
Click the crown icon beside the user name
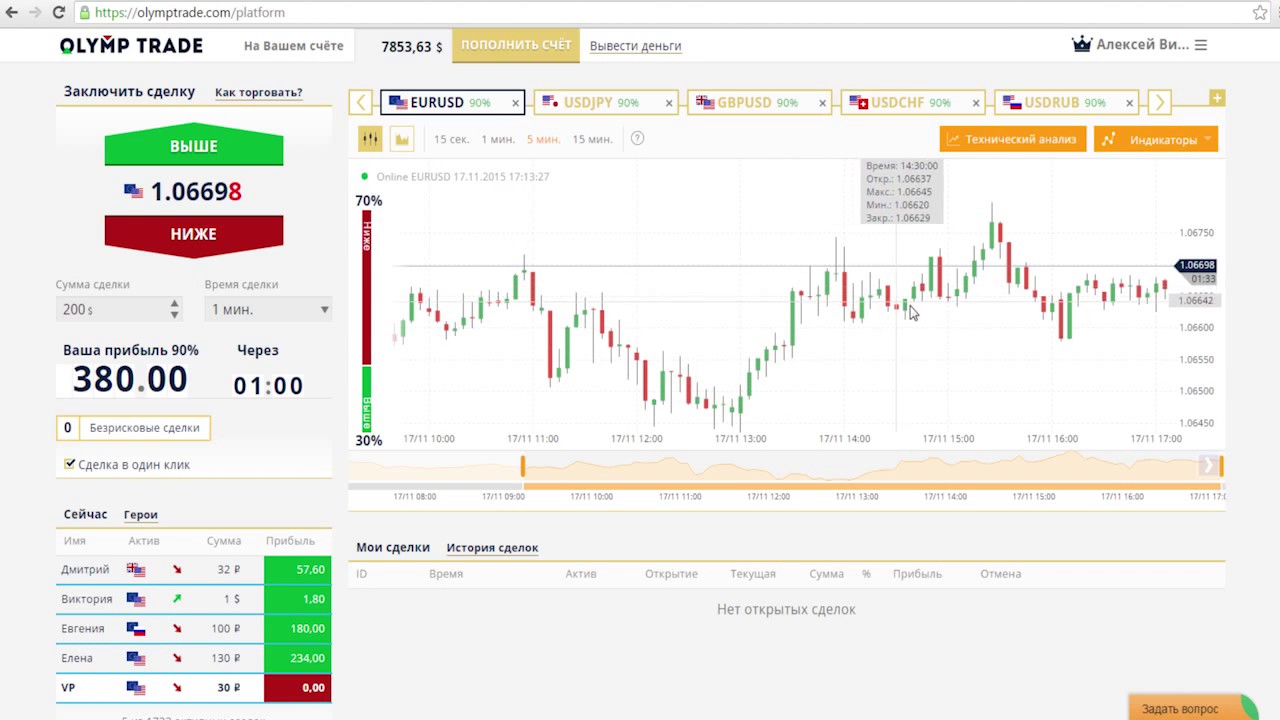pos(1081,45)
